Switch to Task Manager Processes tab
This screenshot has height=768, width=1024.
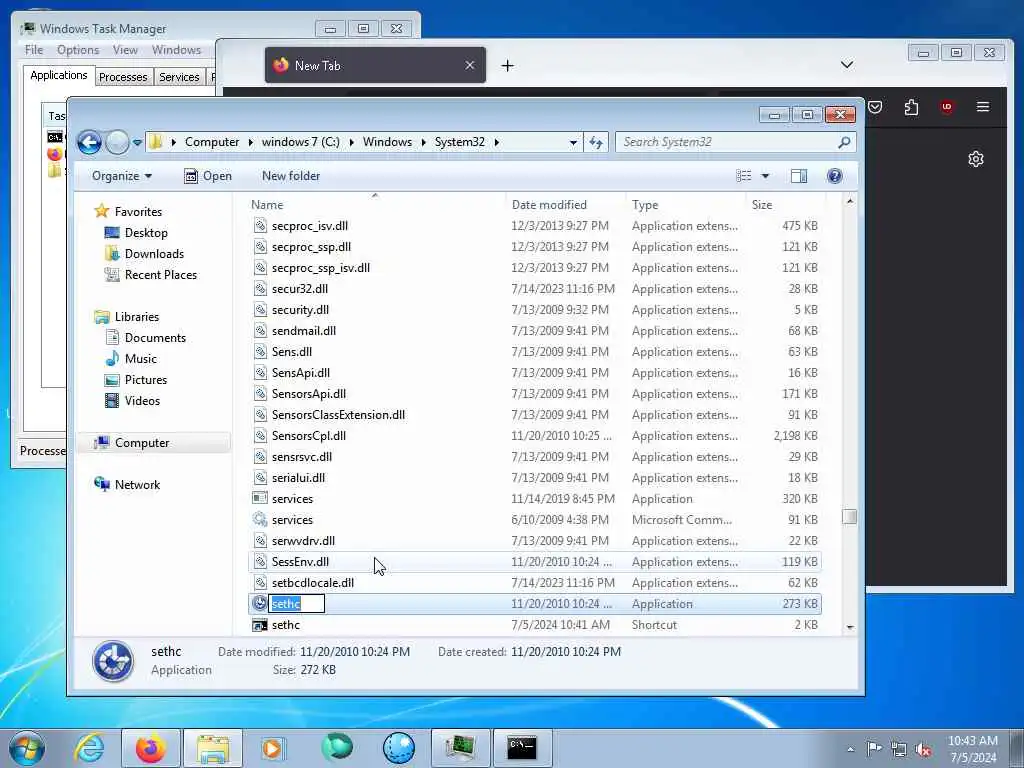[x=123, y=77]
